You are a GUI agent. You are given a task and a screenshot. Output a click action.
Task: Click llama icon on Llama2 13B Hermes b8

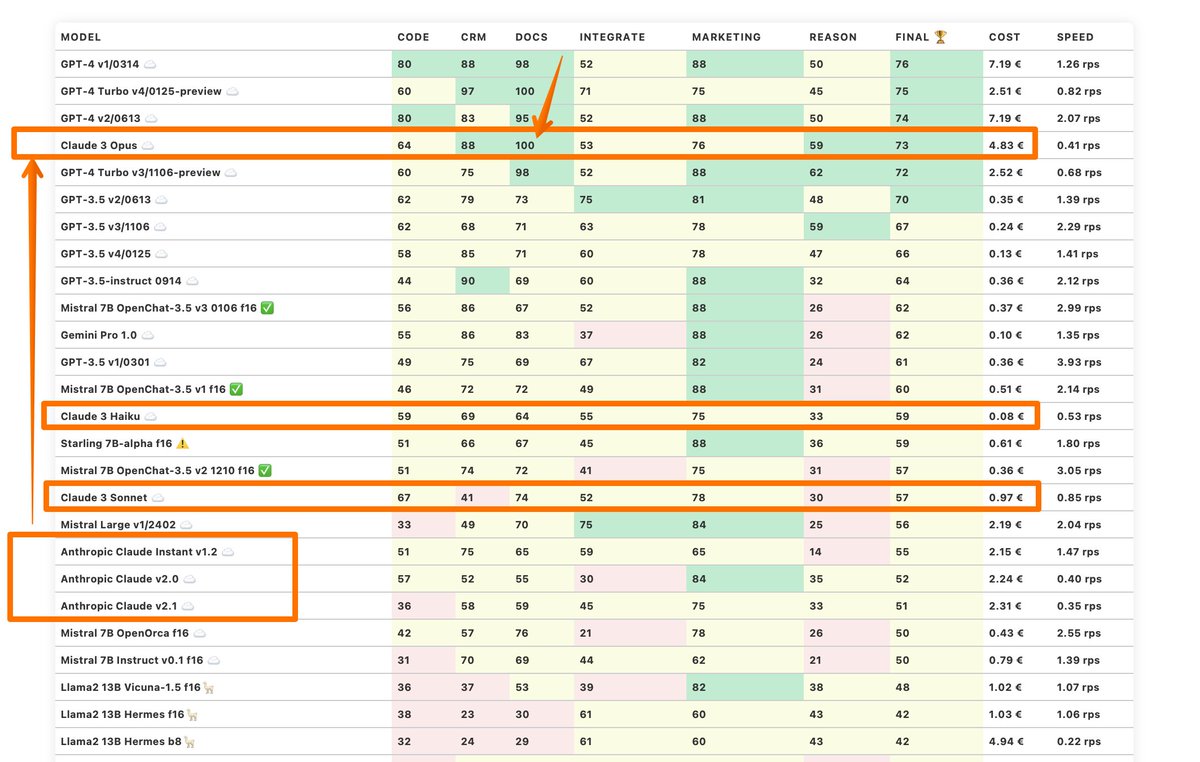coord(189,741)
